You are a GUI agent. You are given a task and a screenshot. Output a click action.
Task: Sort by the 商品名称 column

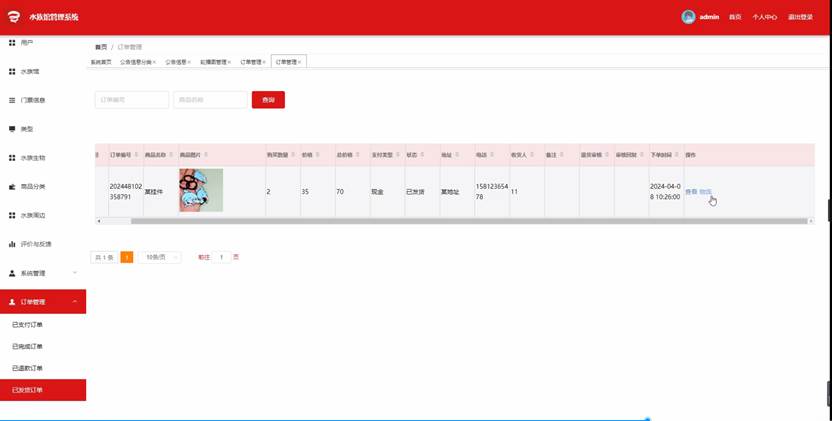pyautogui.click(x=171, y=155)
